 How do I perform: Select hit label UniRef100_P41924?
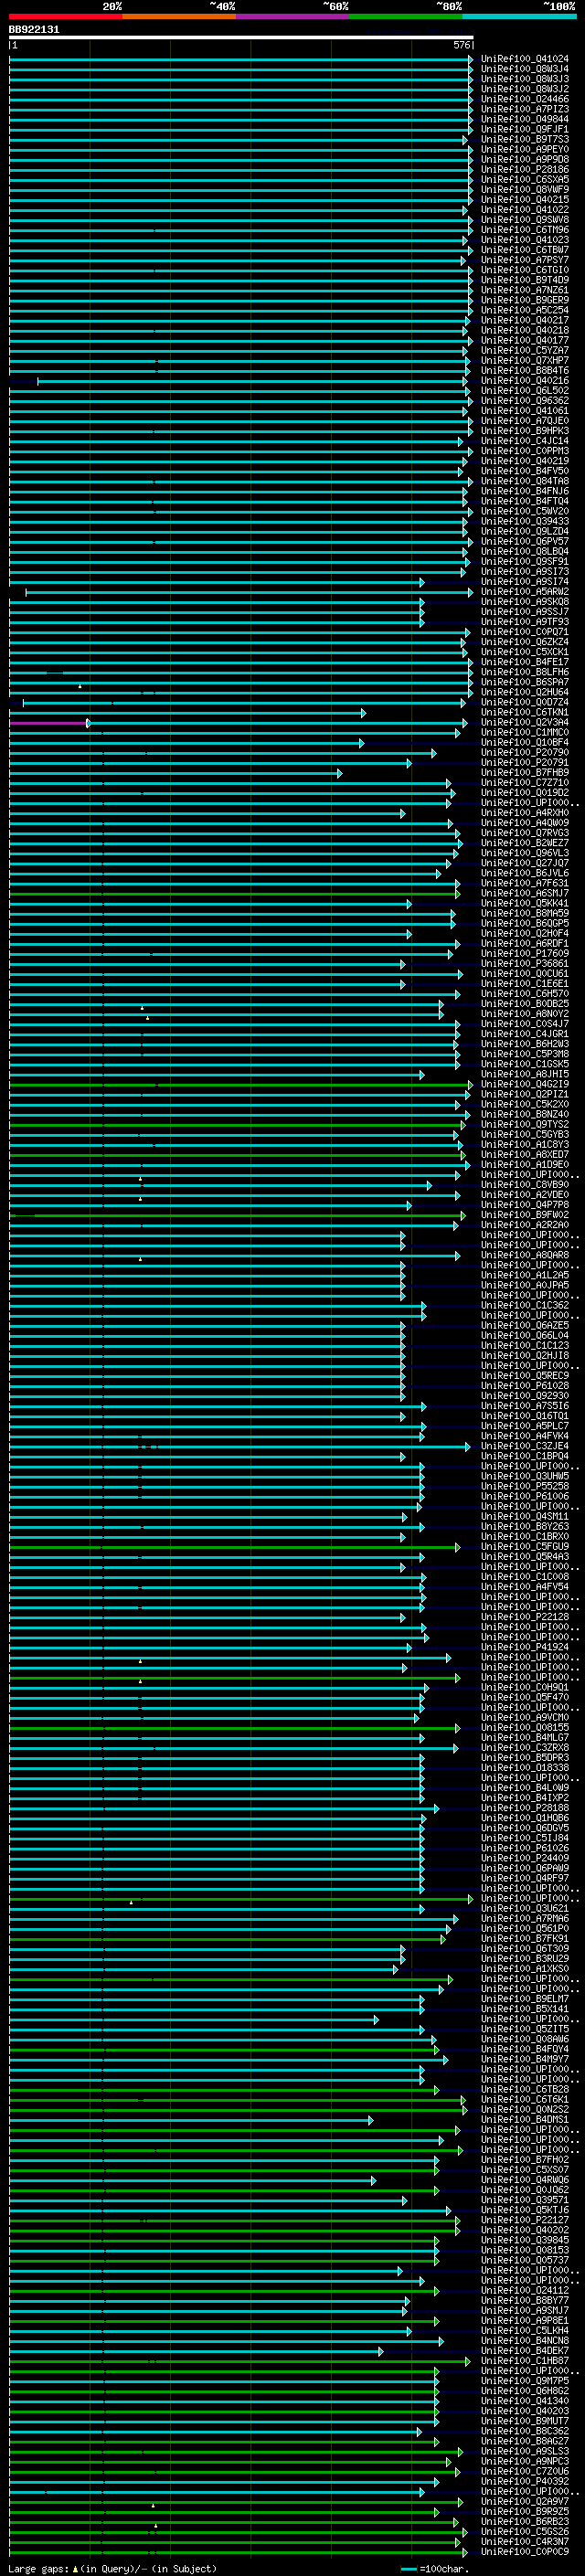point(525,1647)
